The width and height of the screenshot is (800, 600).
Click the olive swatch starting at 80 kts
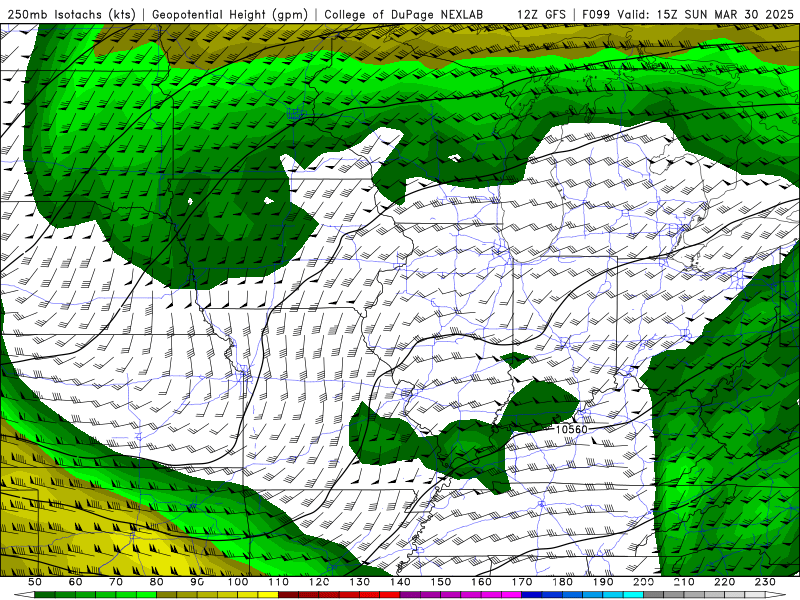click(x=166, y=594)
